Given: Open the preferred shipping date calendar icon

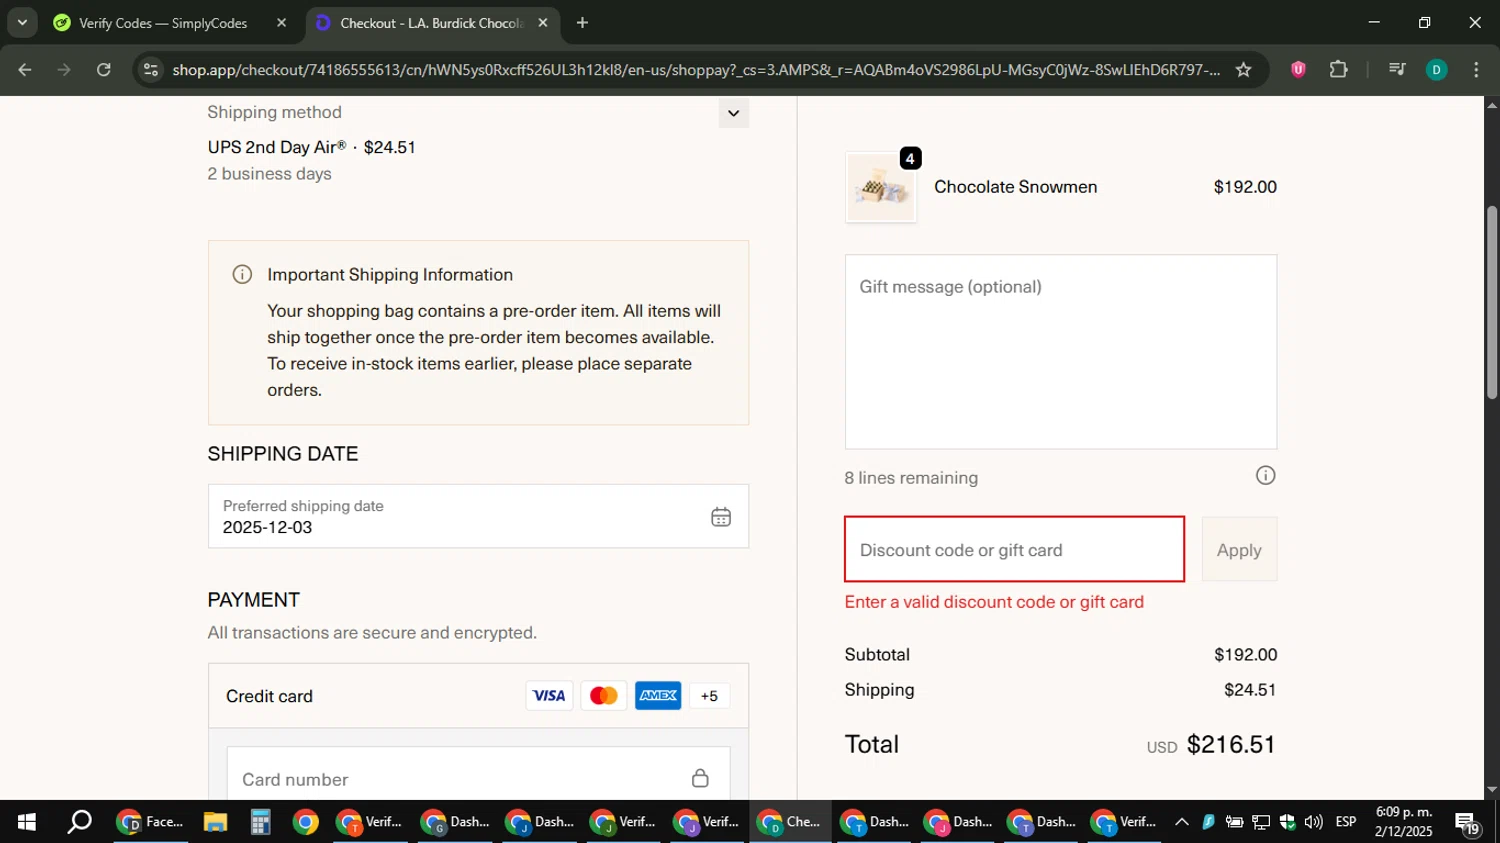Looking at the screenshot, I should 721,517.
